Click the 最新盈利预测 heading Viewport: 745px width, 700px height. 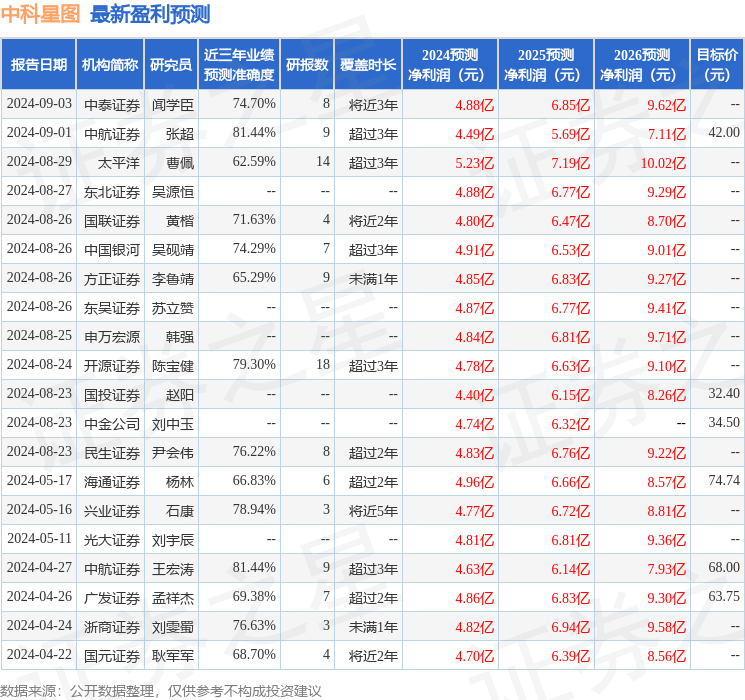150,14
